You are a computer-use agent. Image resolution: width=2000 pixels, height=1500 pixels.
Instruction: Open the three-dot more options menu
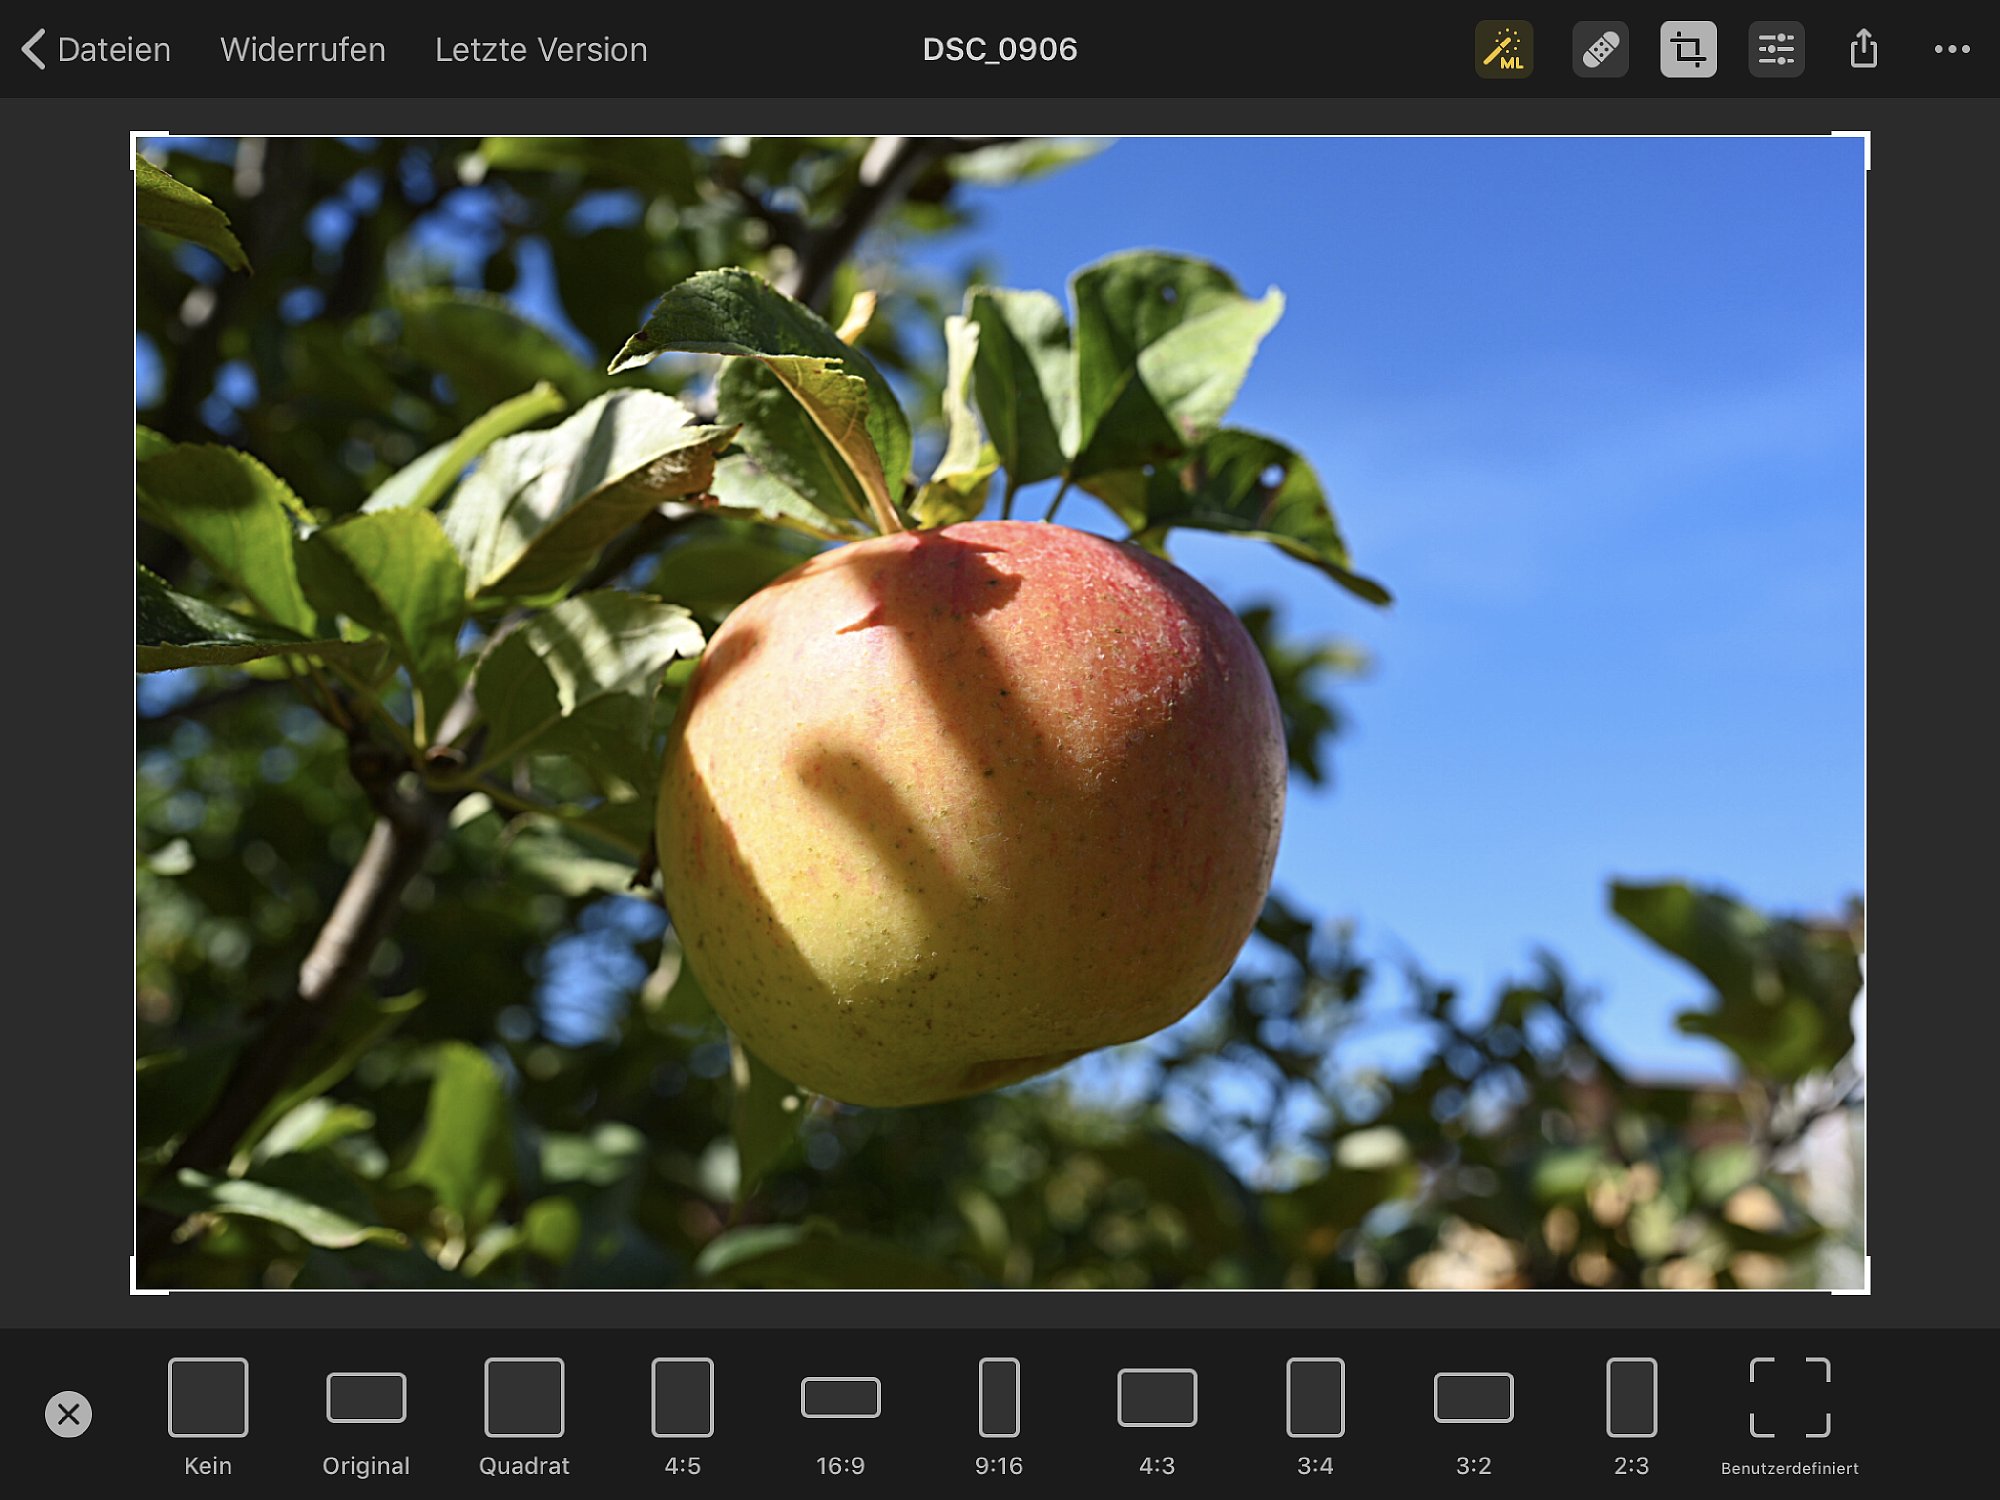coord(1951,49)
